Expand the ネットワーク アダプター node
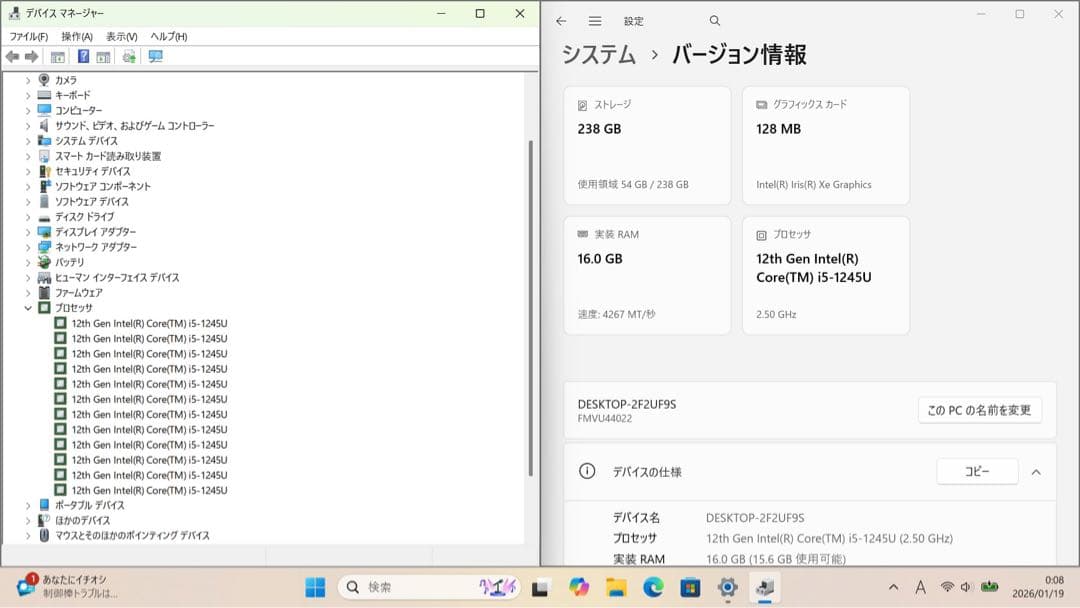The height and width of the screenshot is (608, 1080). tap(27, 247)
